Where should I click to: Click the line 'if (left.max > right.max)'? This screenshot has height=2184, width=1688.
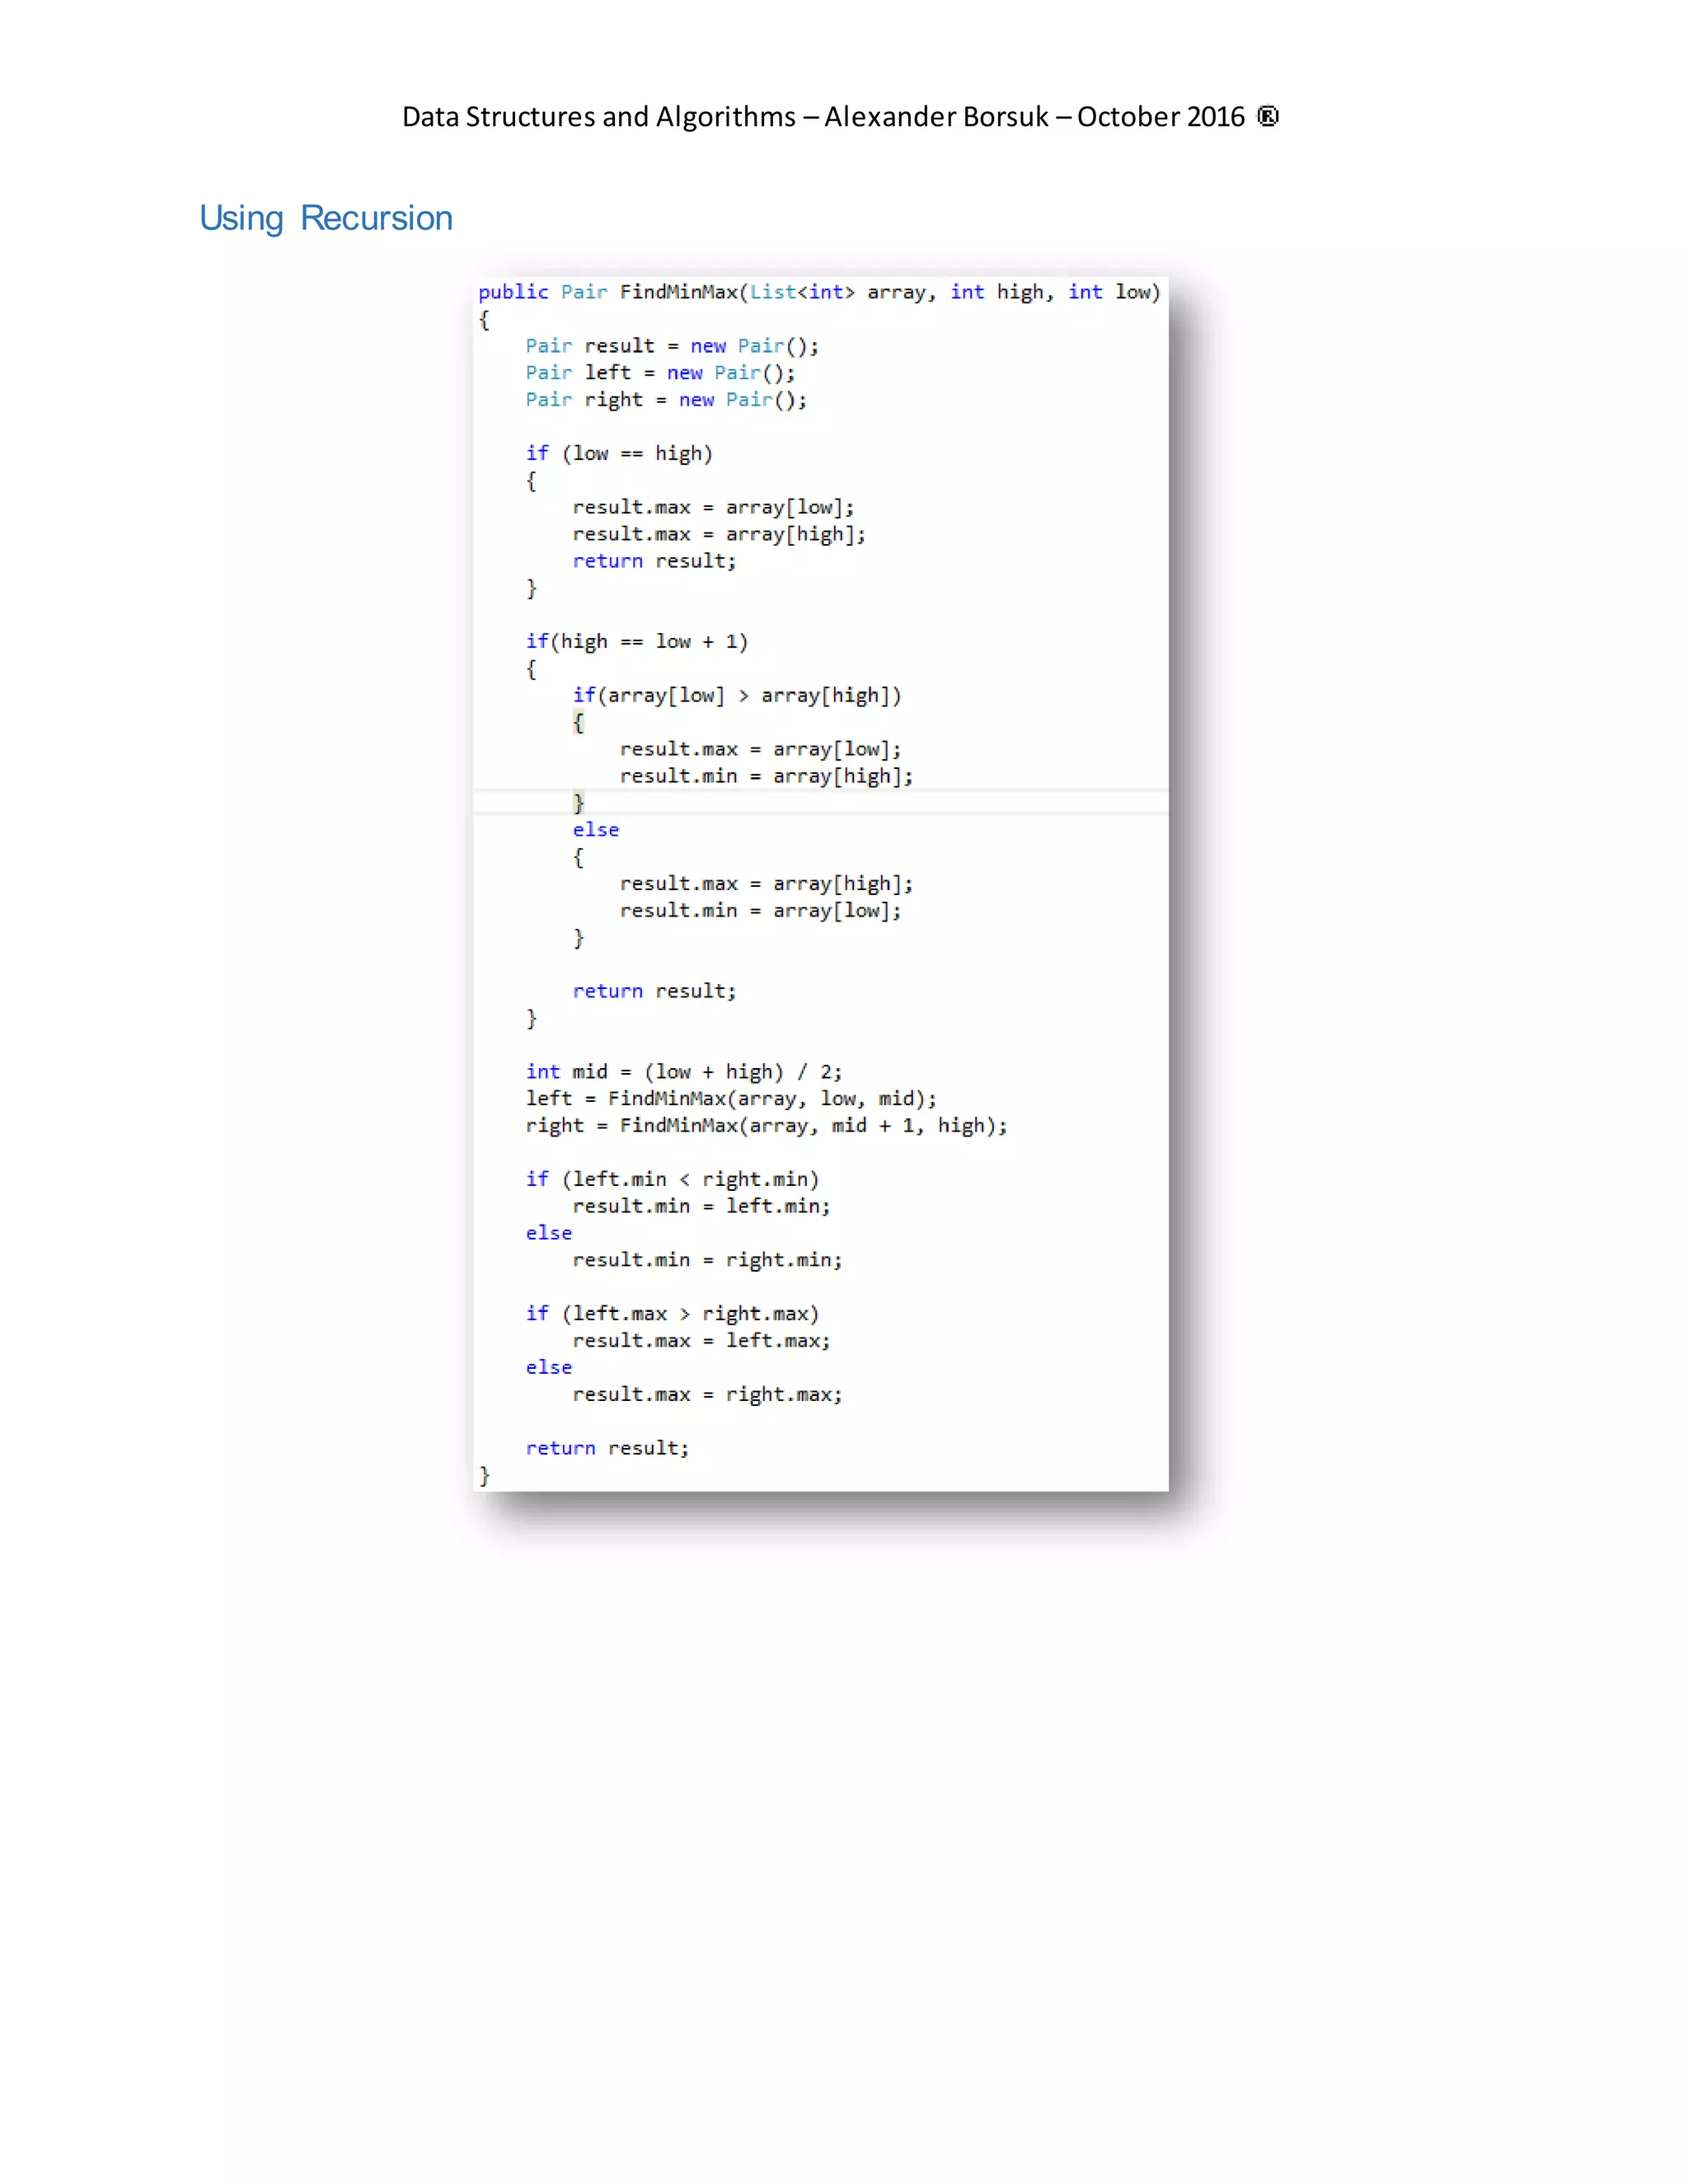click(672, 1314)
